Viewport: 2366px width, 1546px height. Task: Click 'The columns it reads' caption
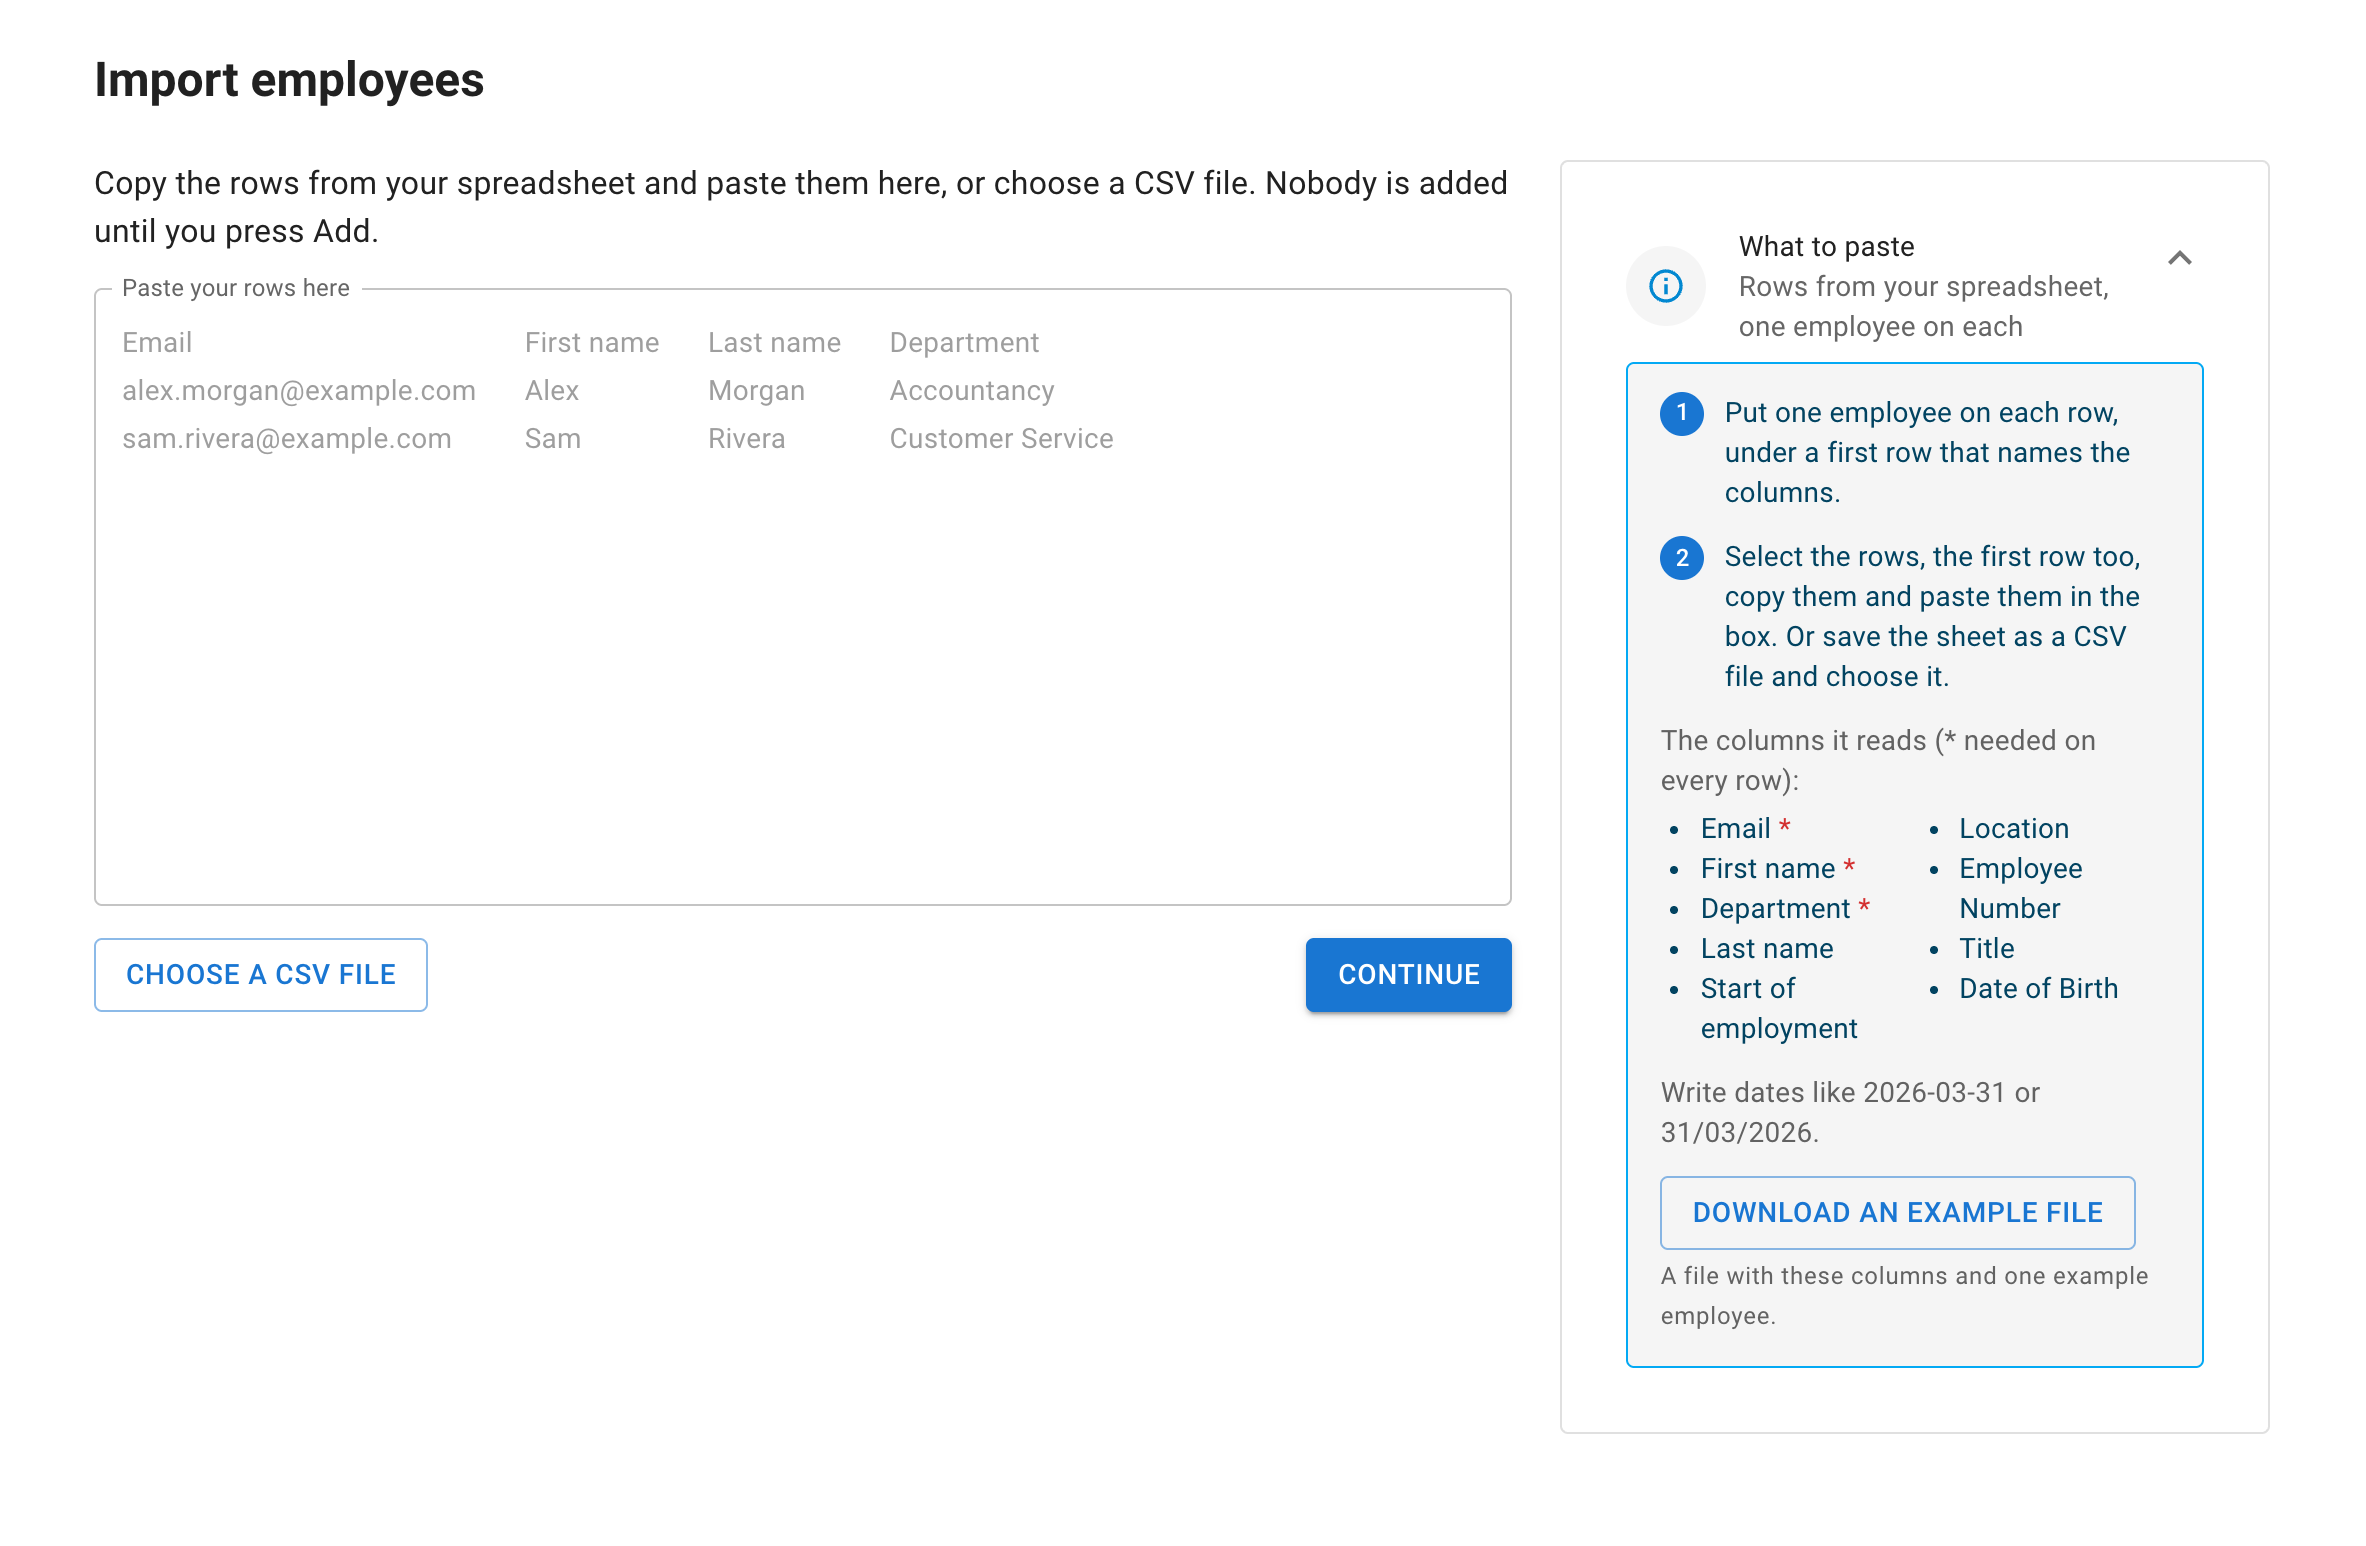click(x=1878, y=760)
